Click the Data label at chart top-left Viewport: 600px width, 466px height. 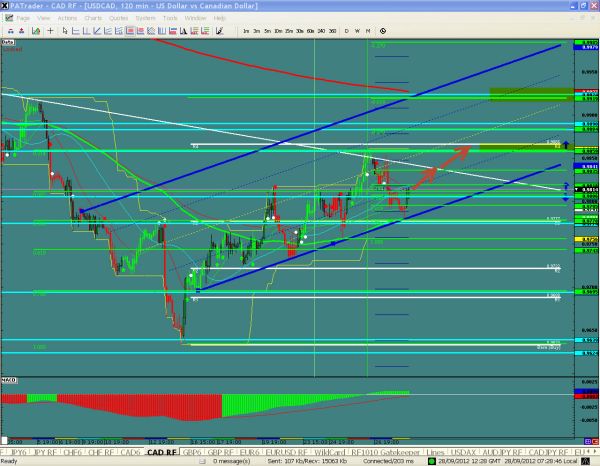(x=7, y=43)
